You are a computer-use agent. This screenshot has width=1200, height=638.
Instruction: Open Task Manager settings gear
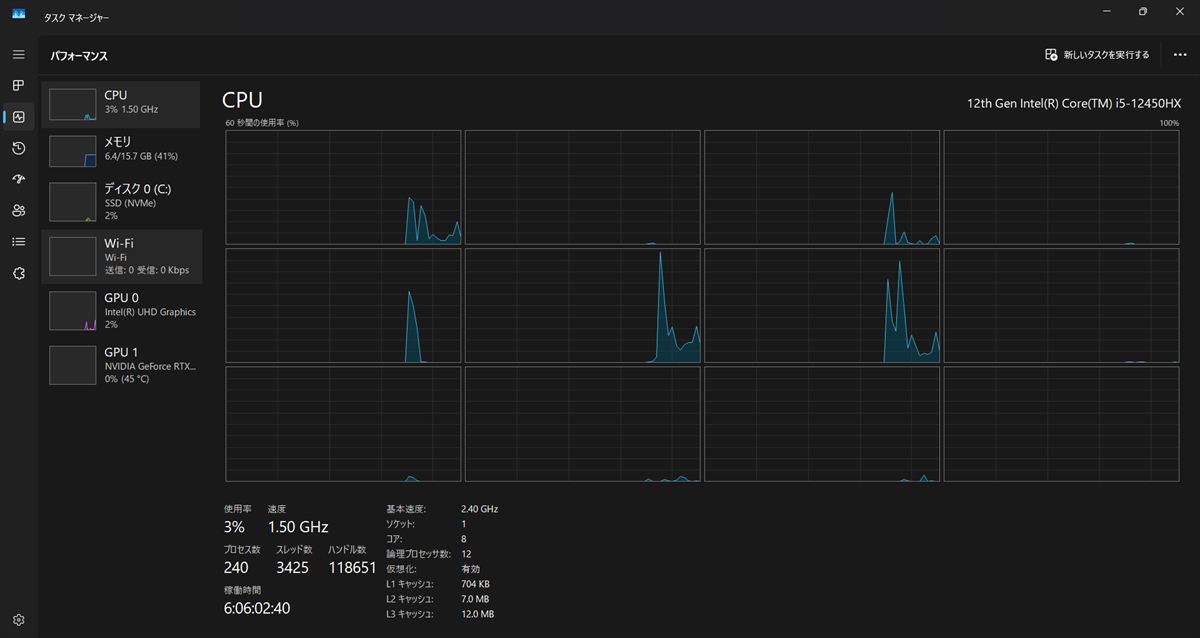18,620
